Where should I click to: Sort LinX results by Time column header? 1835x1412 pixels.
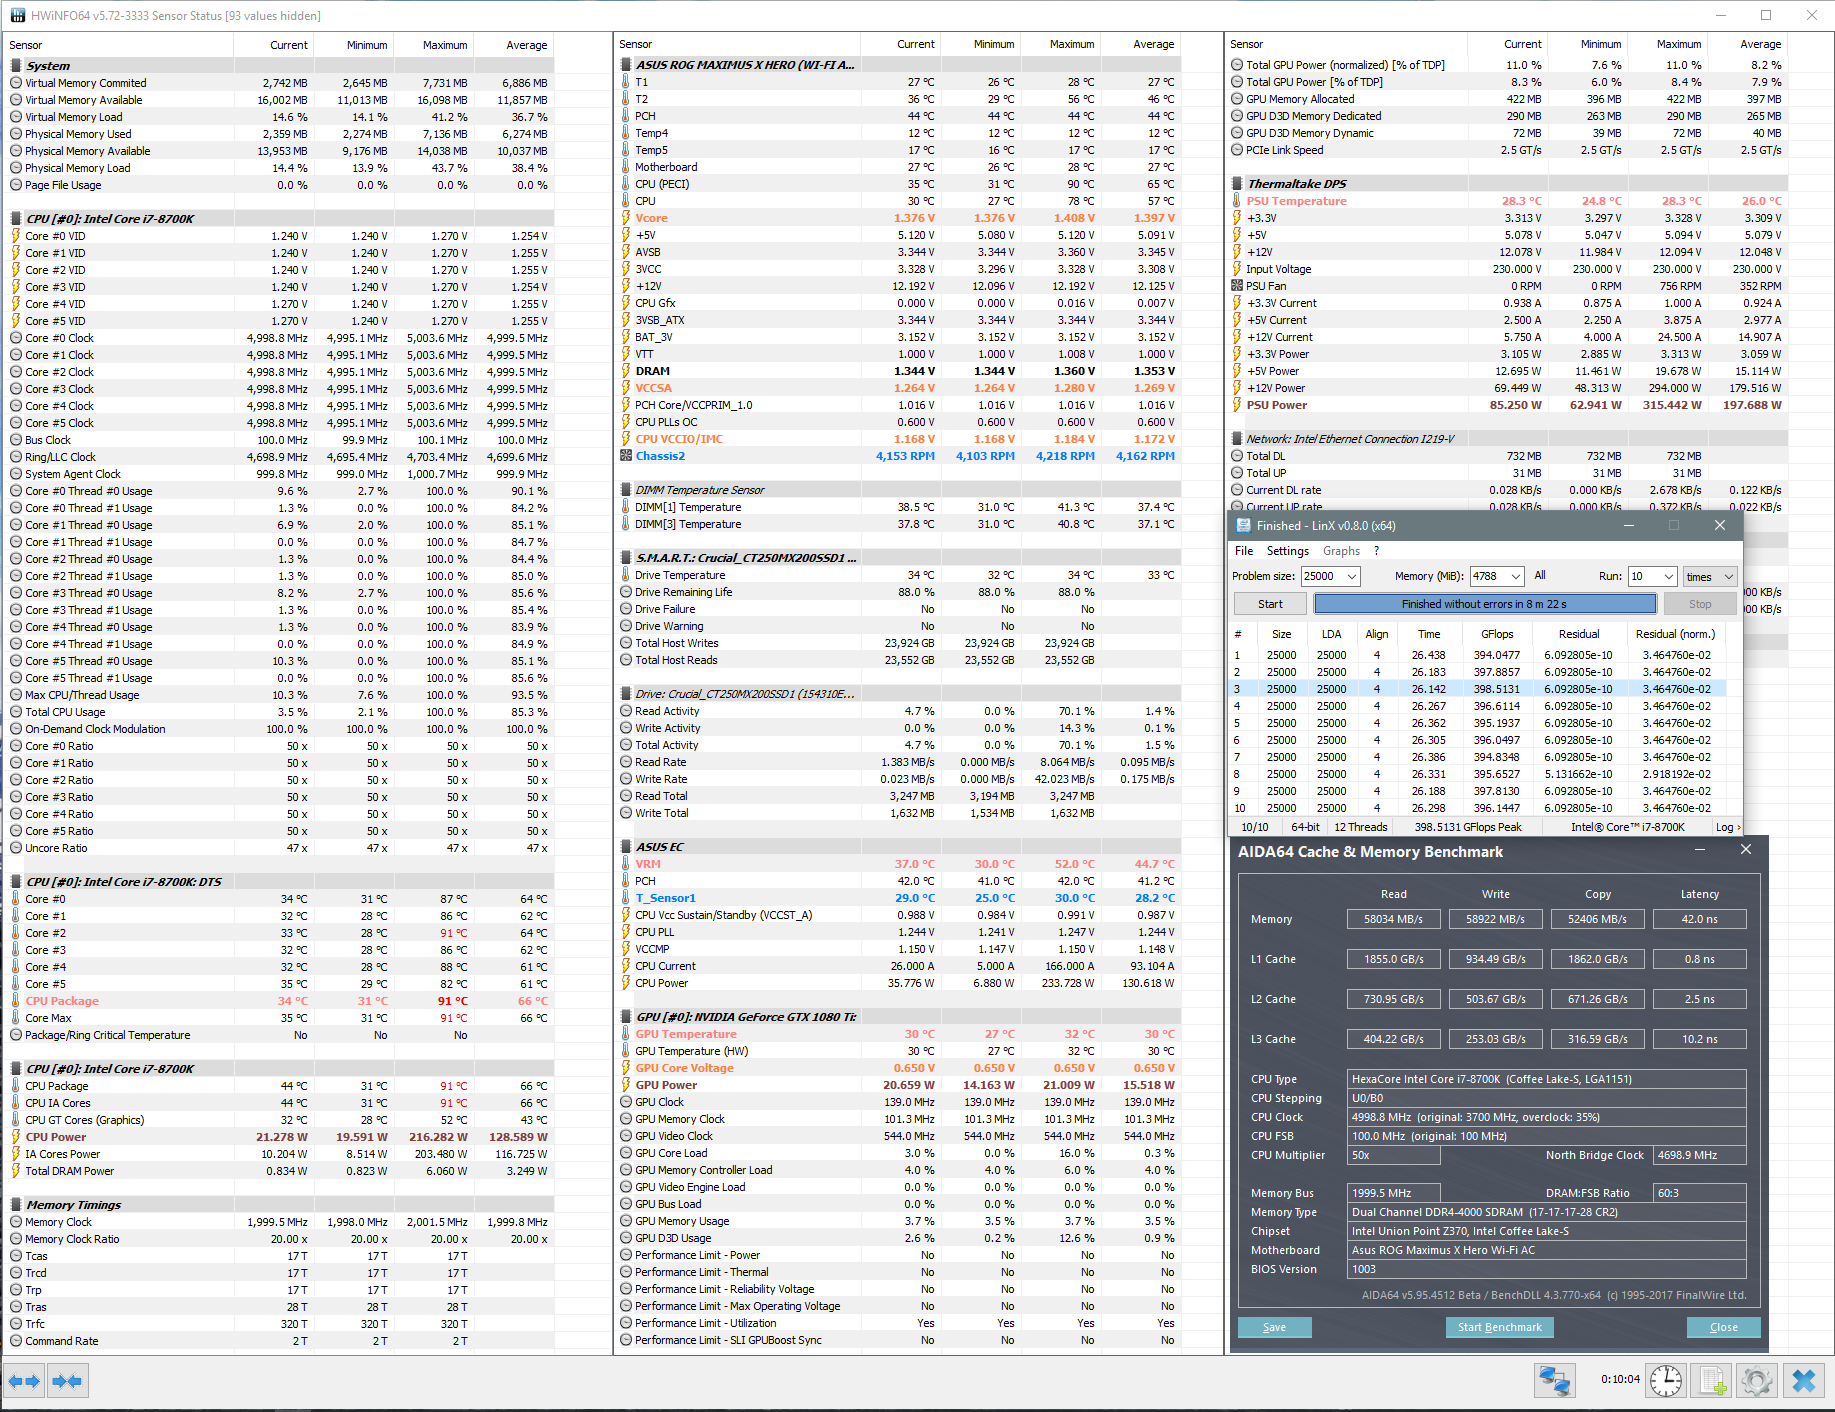click(1429, 634)
